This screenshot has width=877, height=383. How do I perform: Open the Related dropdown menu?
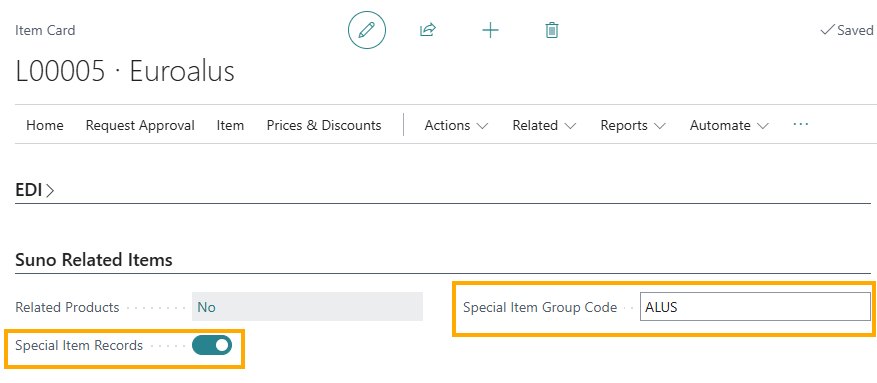pos(544,126)
